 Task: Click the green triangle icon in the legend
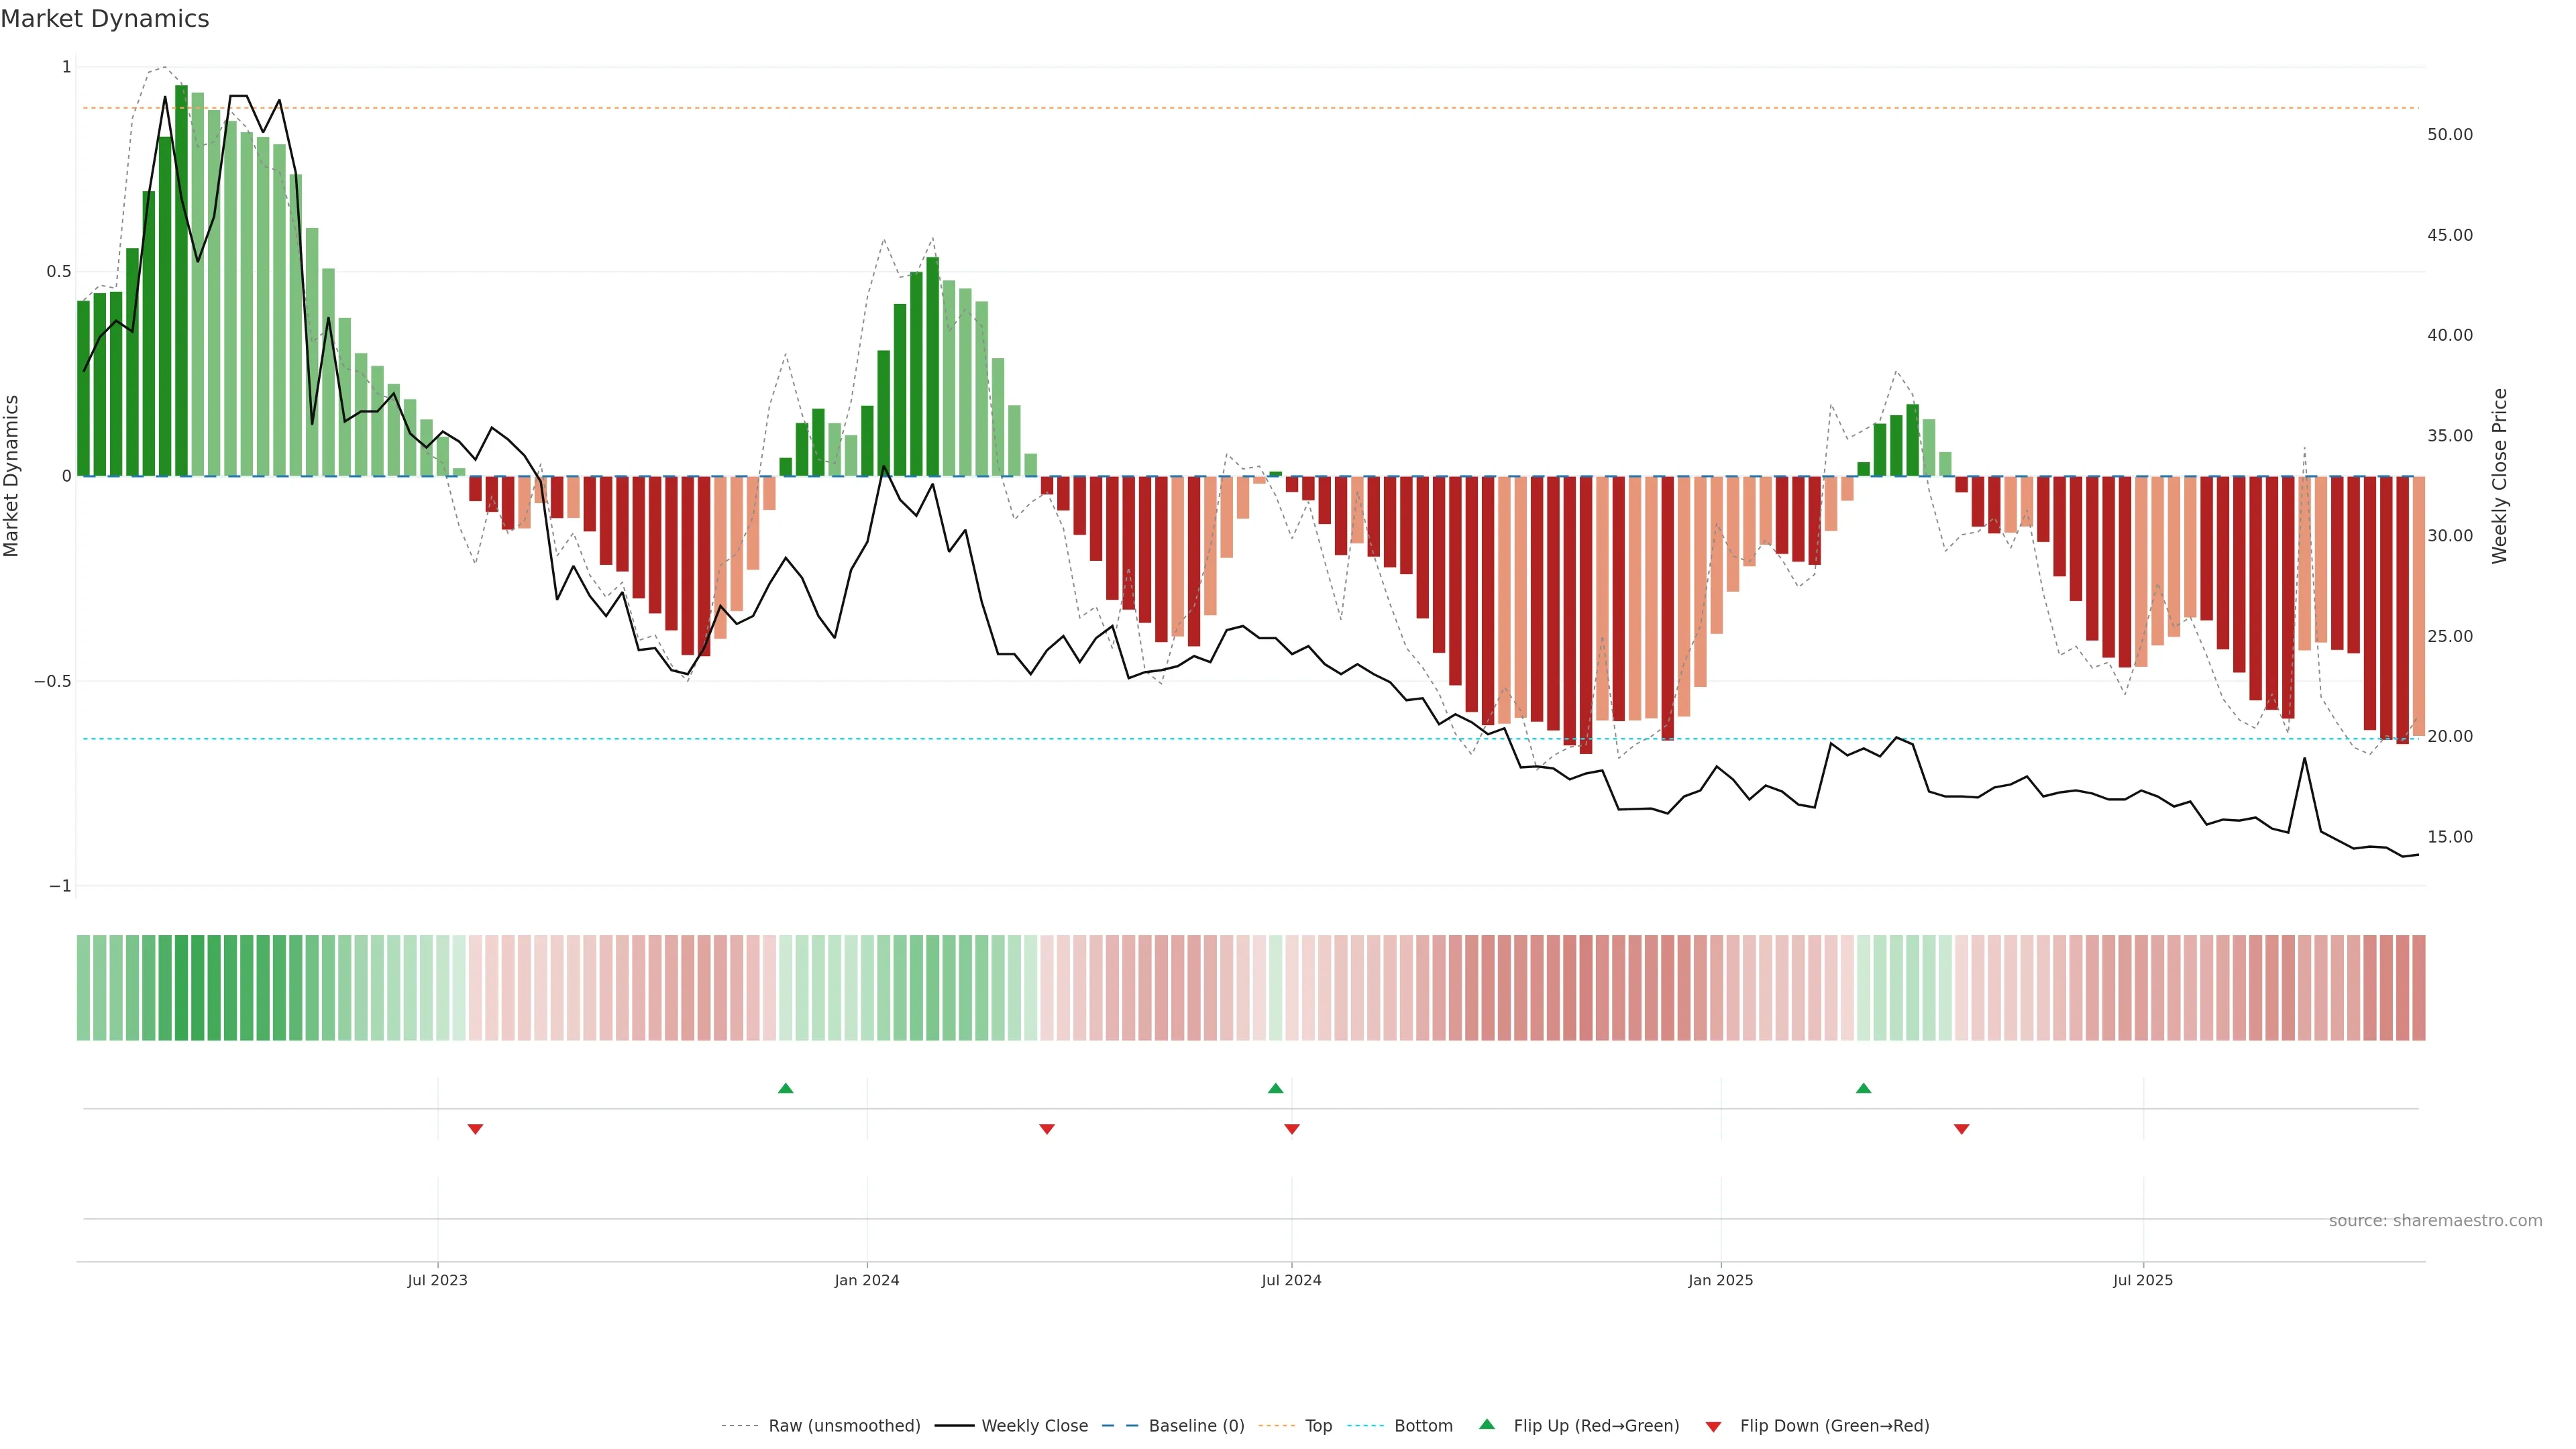pos(1487,1424)
